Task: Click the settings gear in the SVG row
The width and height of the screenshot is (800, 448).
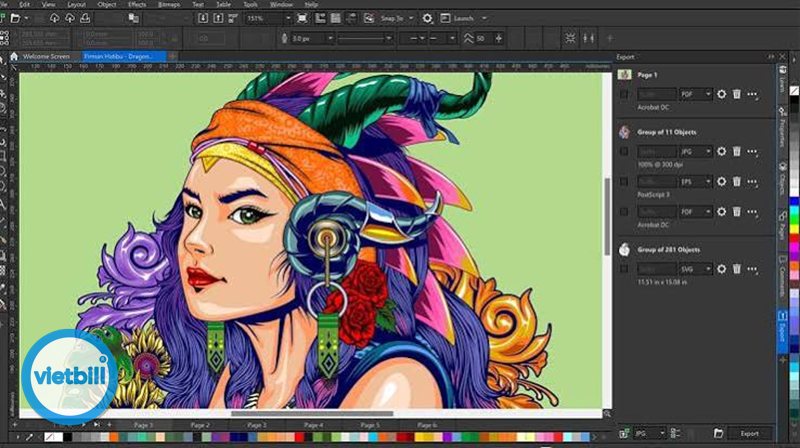Action: (x=721, y=269)
